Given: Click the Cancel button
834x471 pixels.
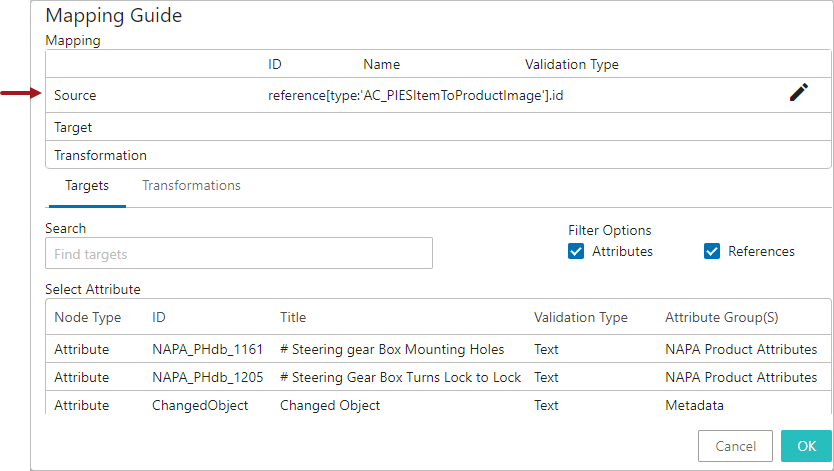Looking at the screenshot, I should pos(735,446).
